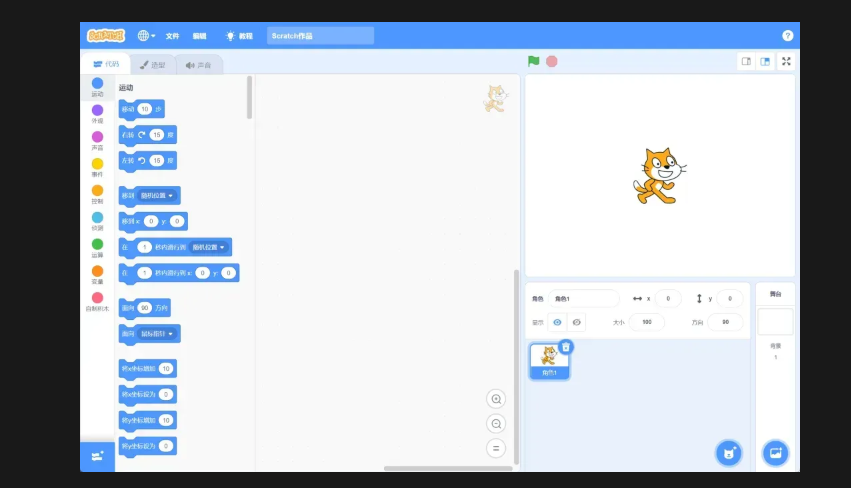
Task: Hide the sprite with crossed-eye button
Action: 576,322
